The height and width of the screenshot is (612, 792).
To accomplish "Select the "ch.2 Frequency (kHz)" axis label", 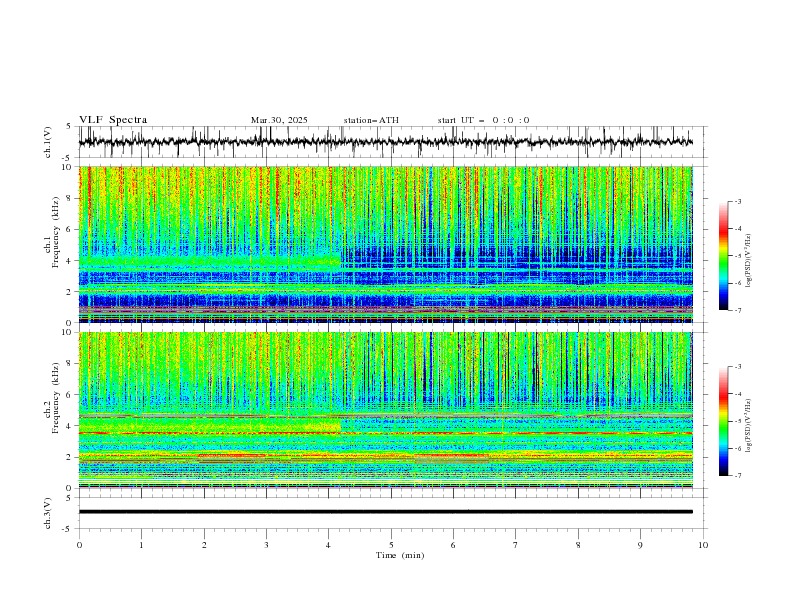I will point(52,397).
